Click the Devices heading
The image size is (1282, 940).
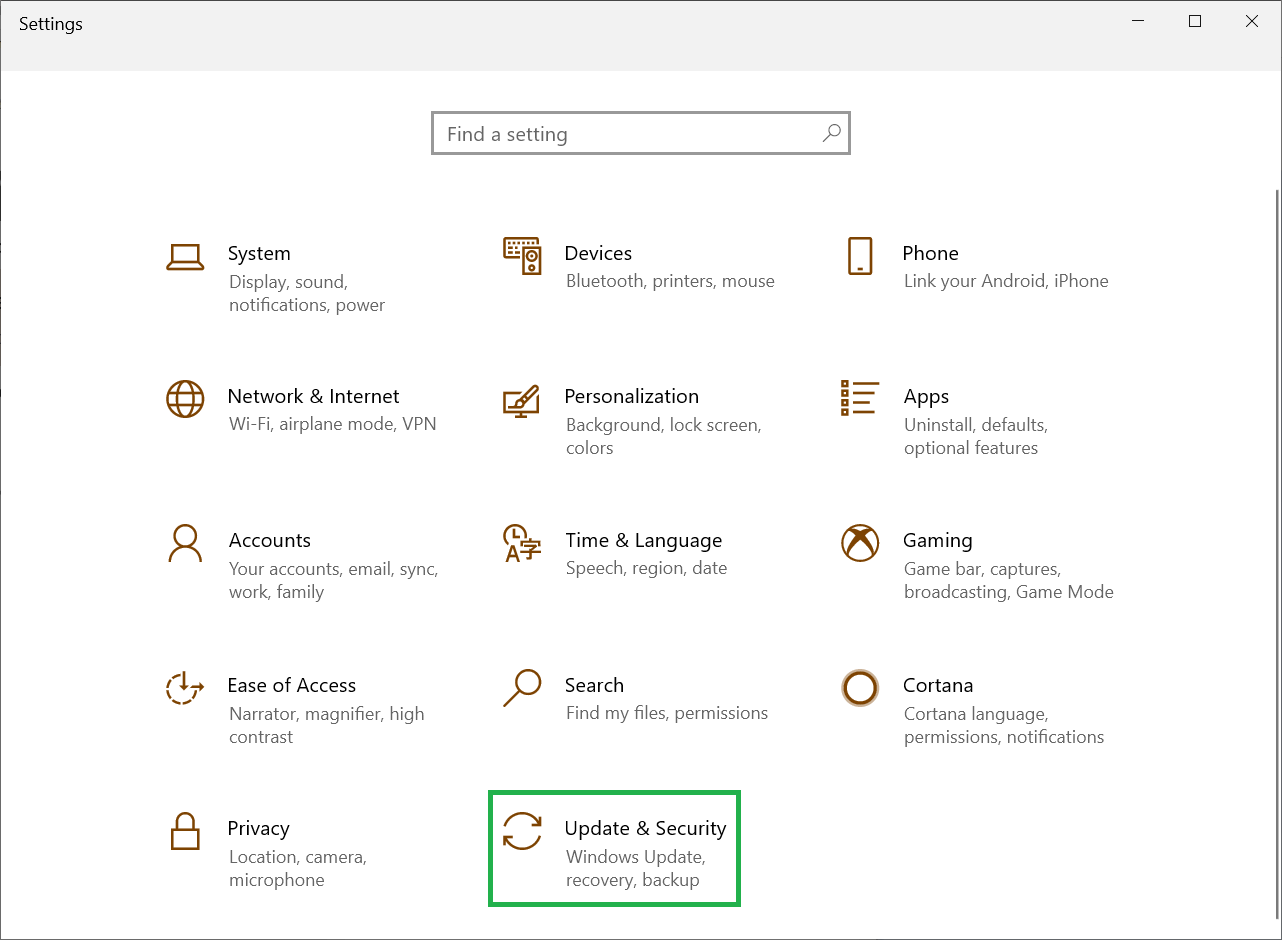click(x=598, y=253)
